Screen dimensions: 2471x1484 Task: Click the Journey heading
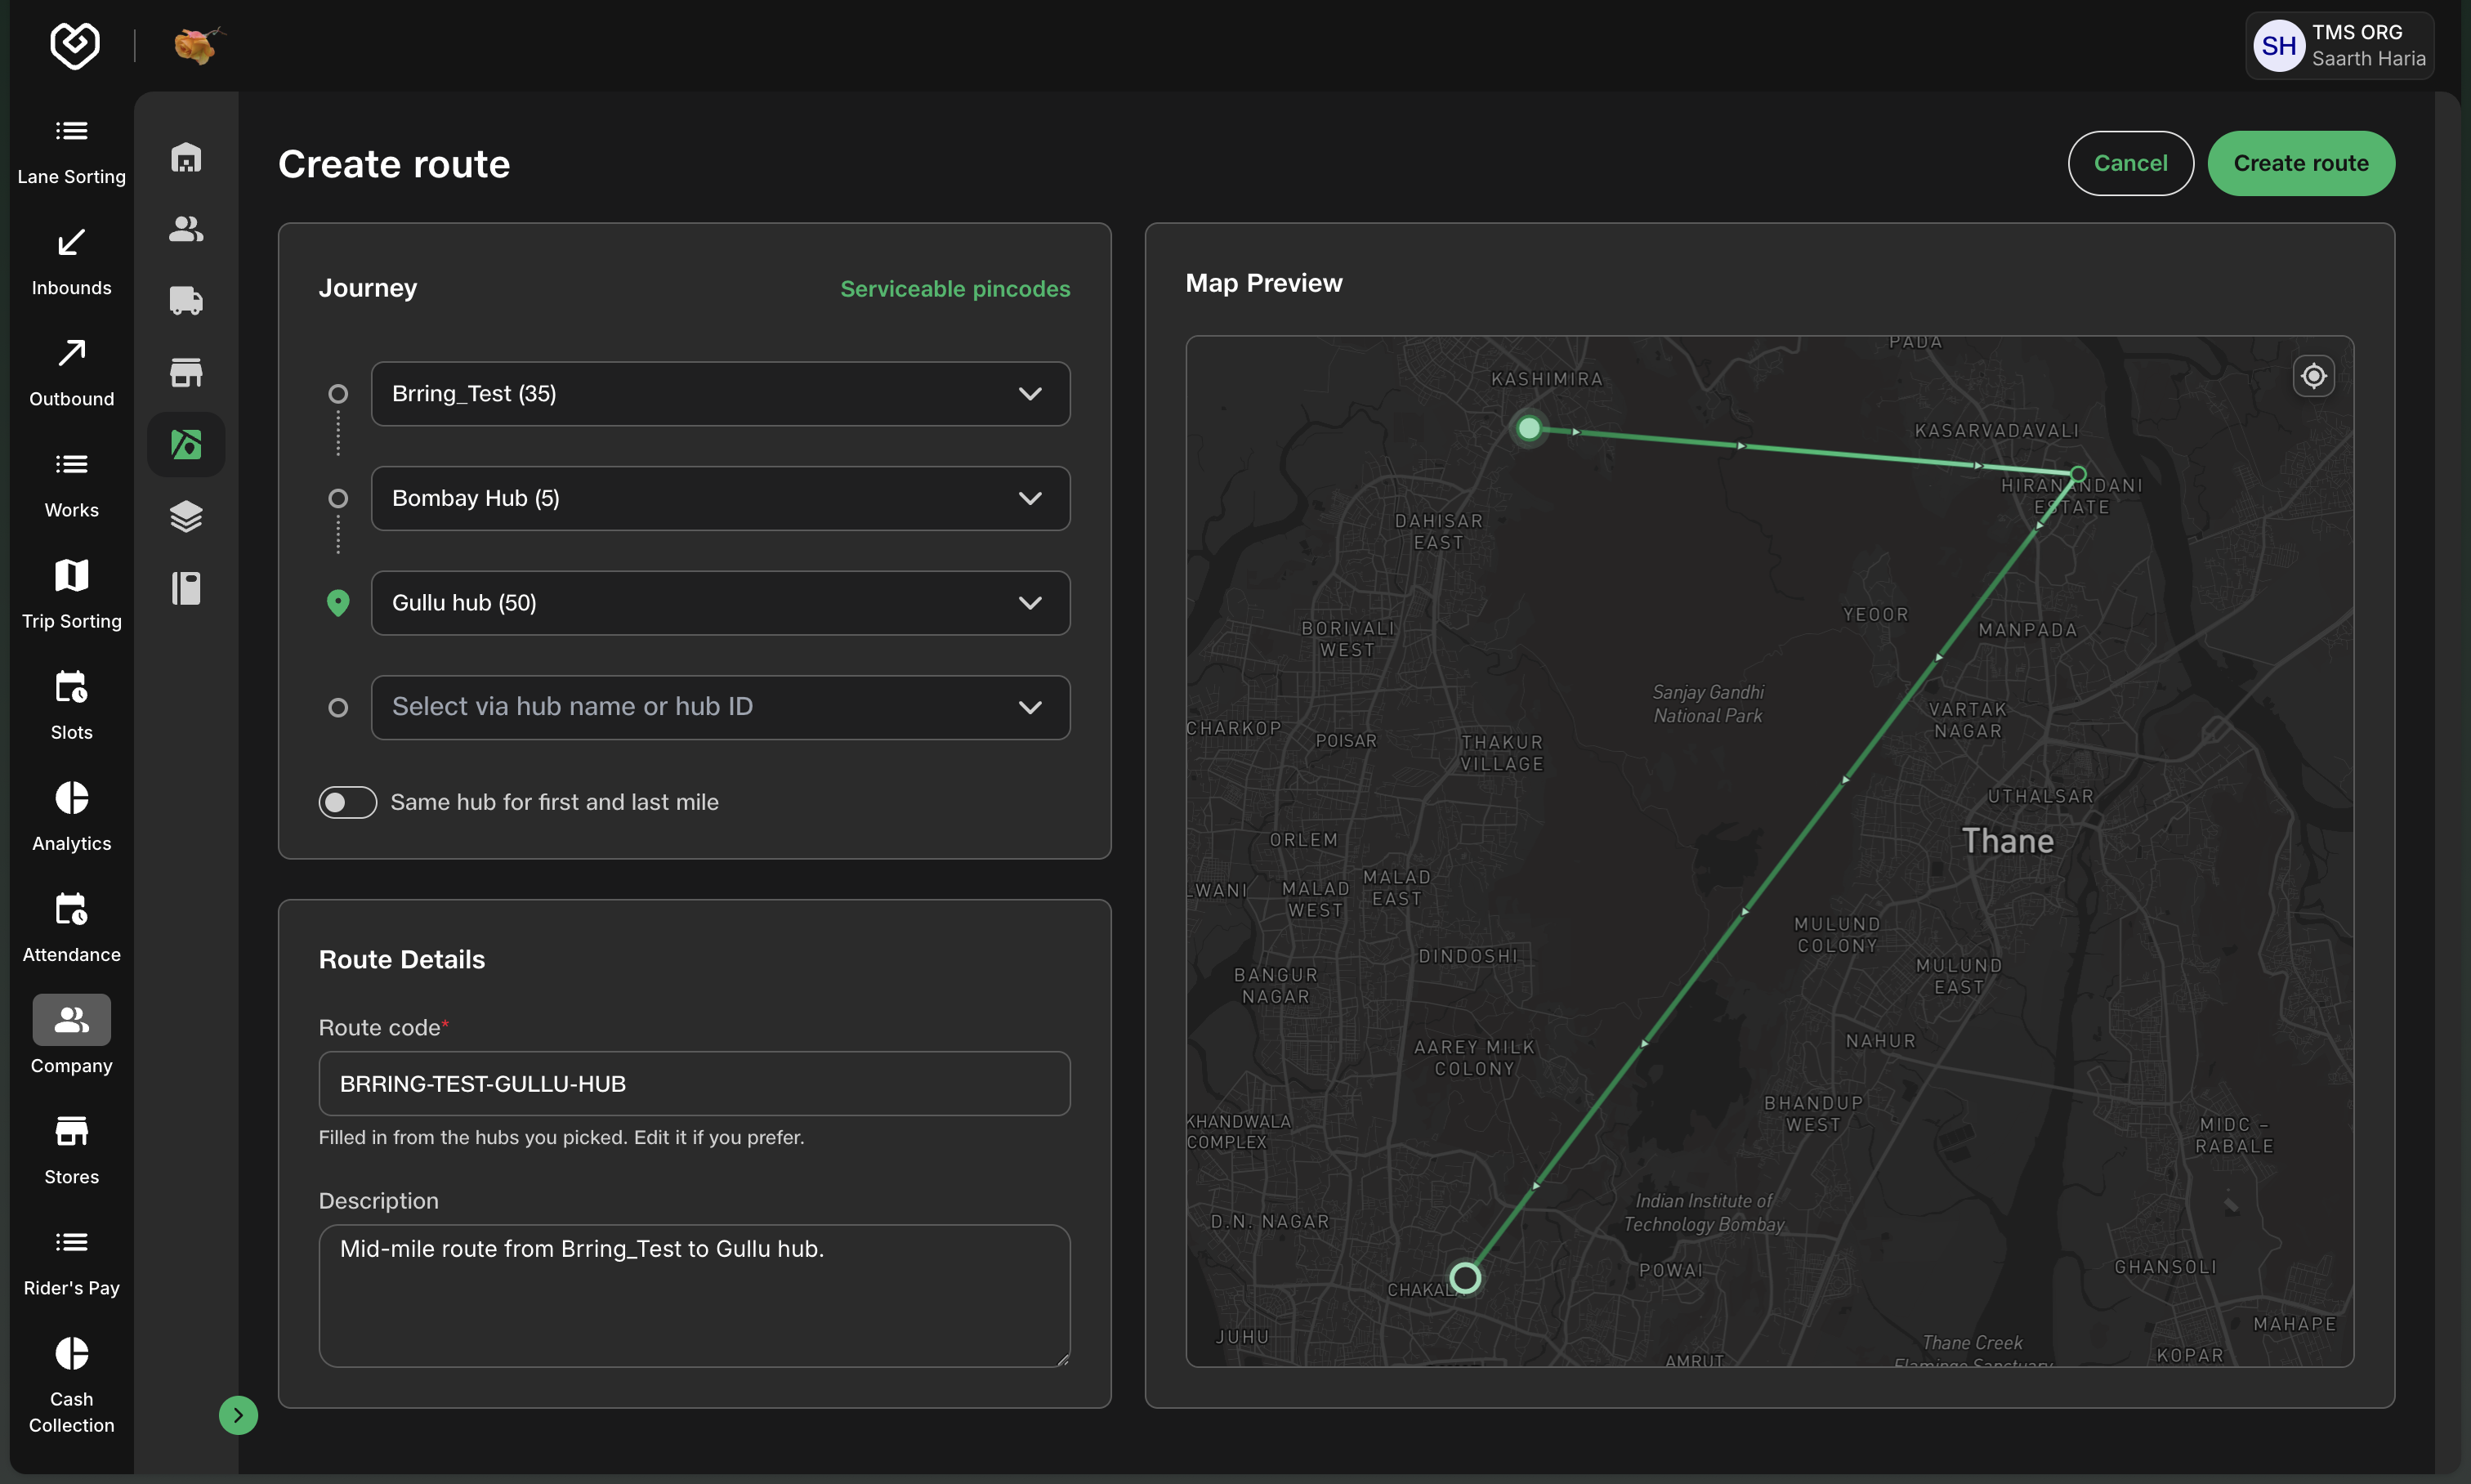click(x=368, y=288)
